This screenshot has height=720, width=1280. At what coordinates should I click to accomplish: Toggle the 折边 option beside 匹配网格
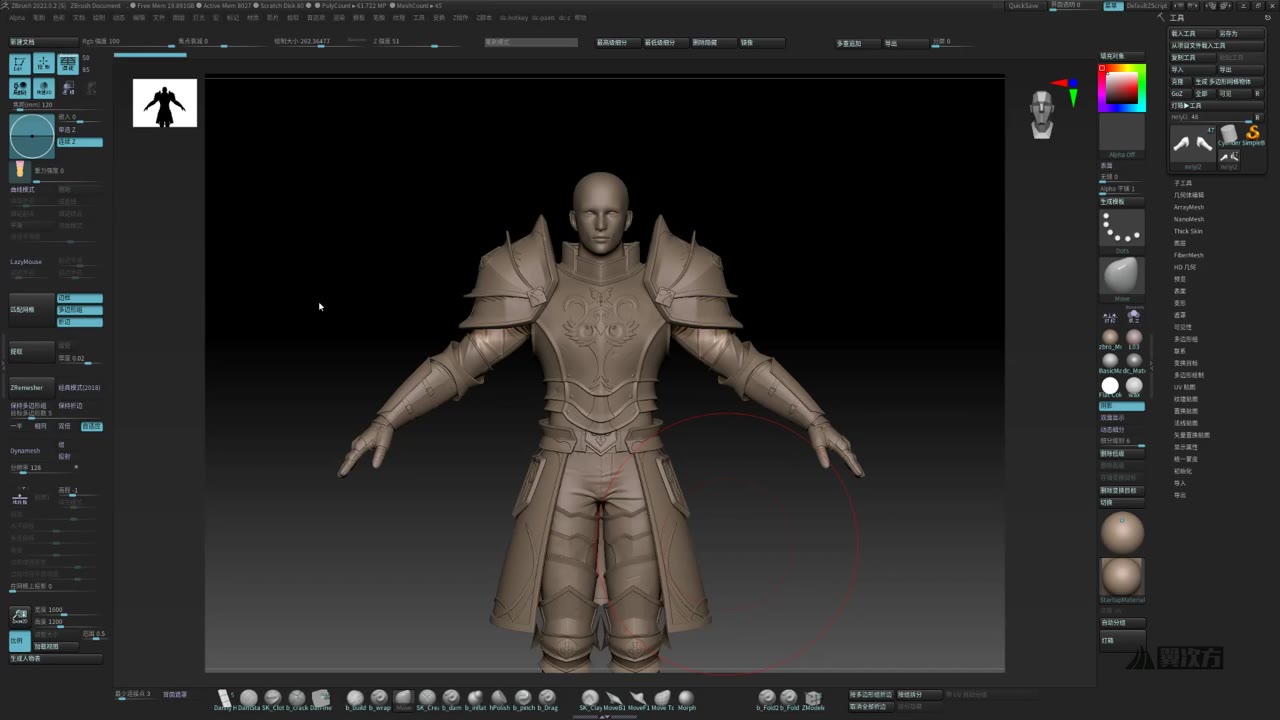tap(80, 322)
